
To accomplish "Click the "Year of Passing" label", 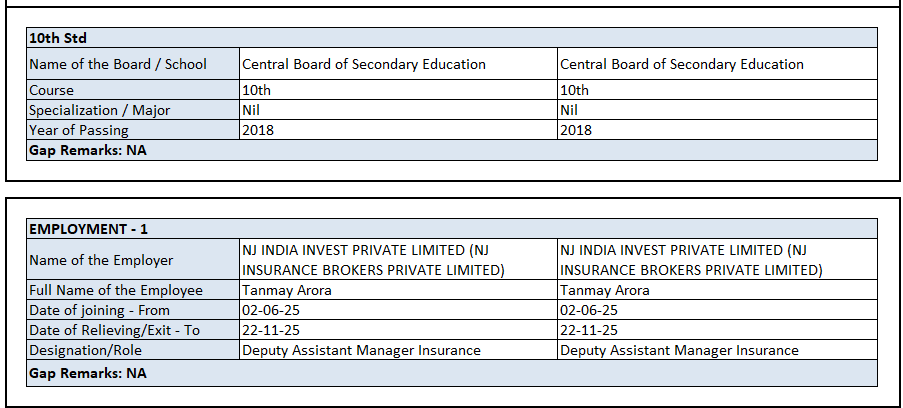I will click(79, 130).
